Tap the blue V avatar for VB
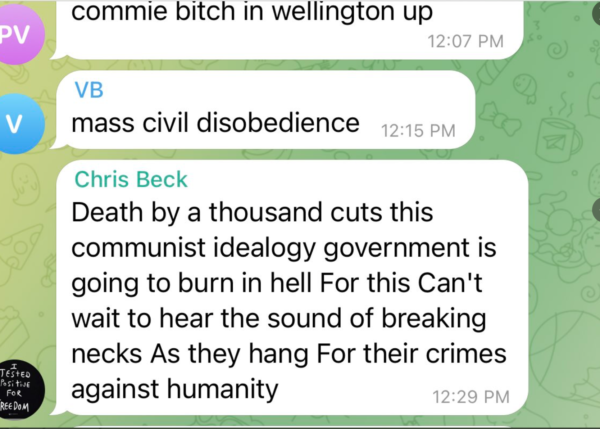This screenshot has width=600, height=429. click(20, 124)
